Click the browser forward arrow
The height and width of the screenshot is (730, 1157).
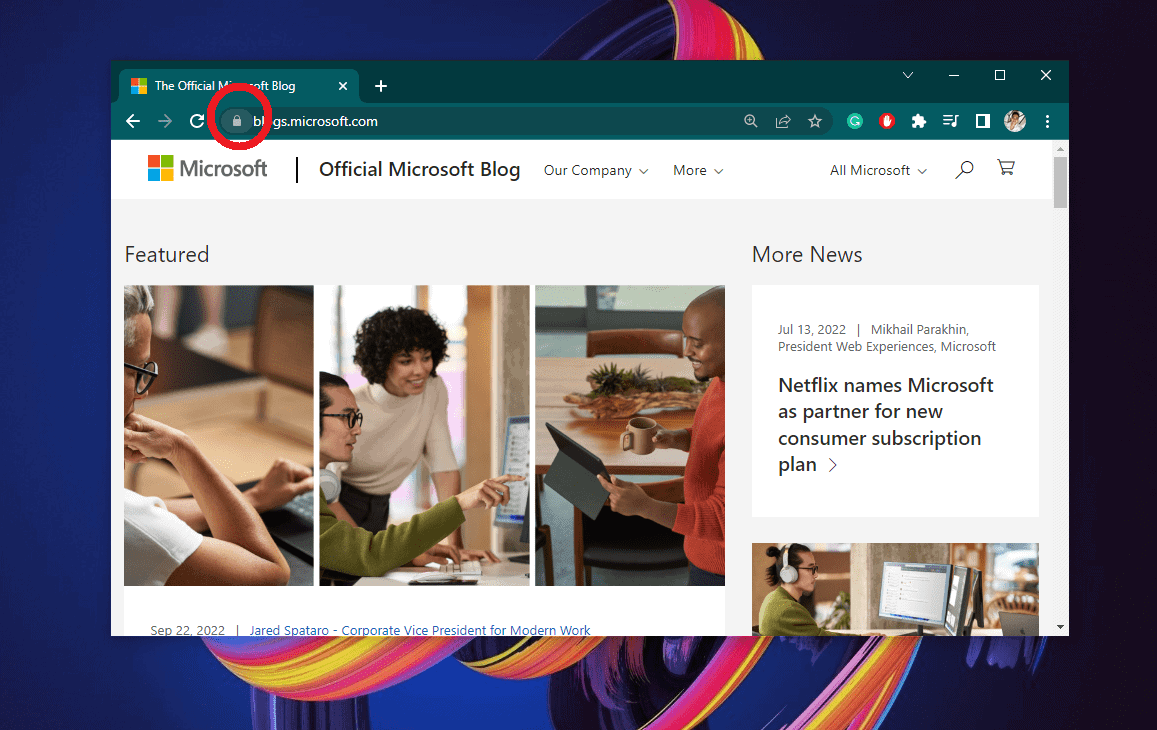[x=165, y=121]
